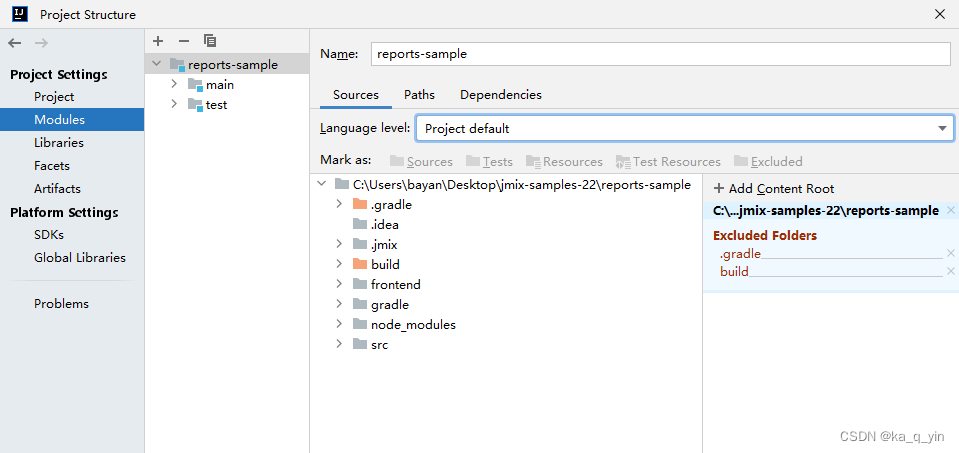This screenshot has height=453, width=959.
Task: Click the .idea folder icon
Action: pyautogui.click(x=360, y=224)
